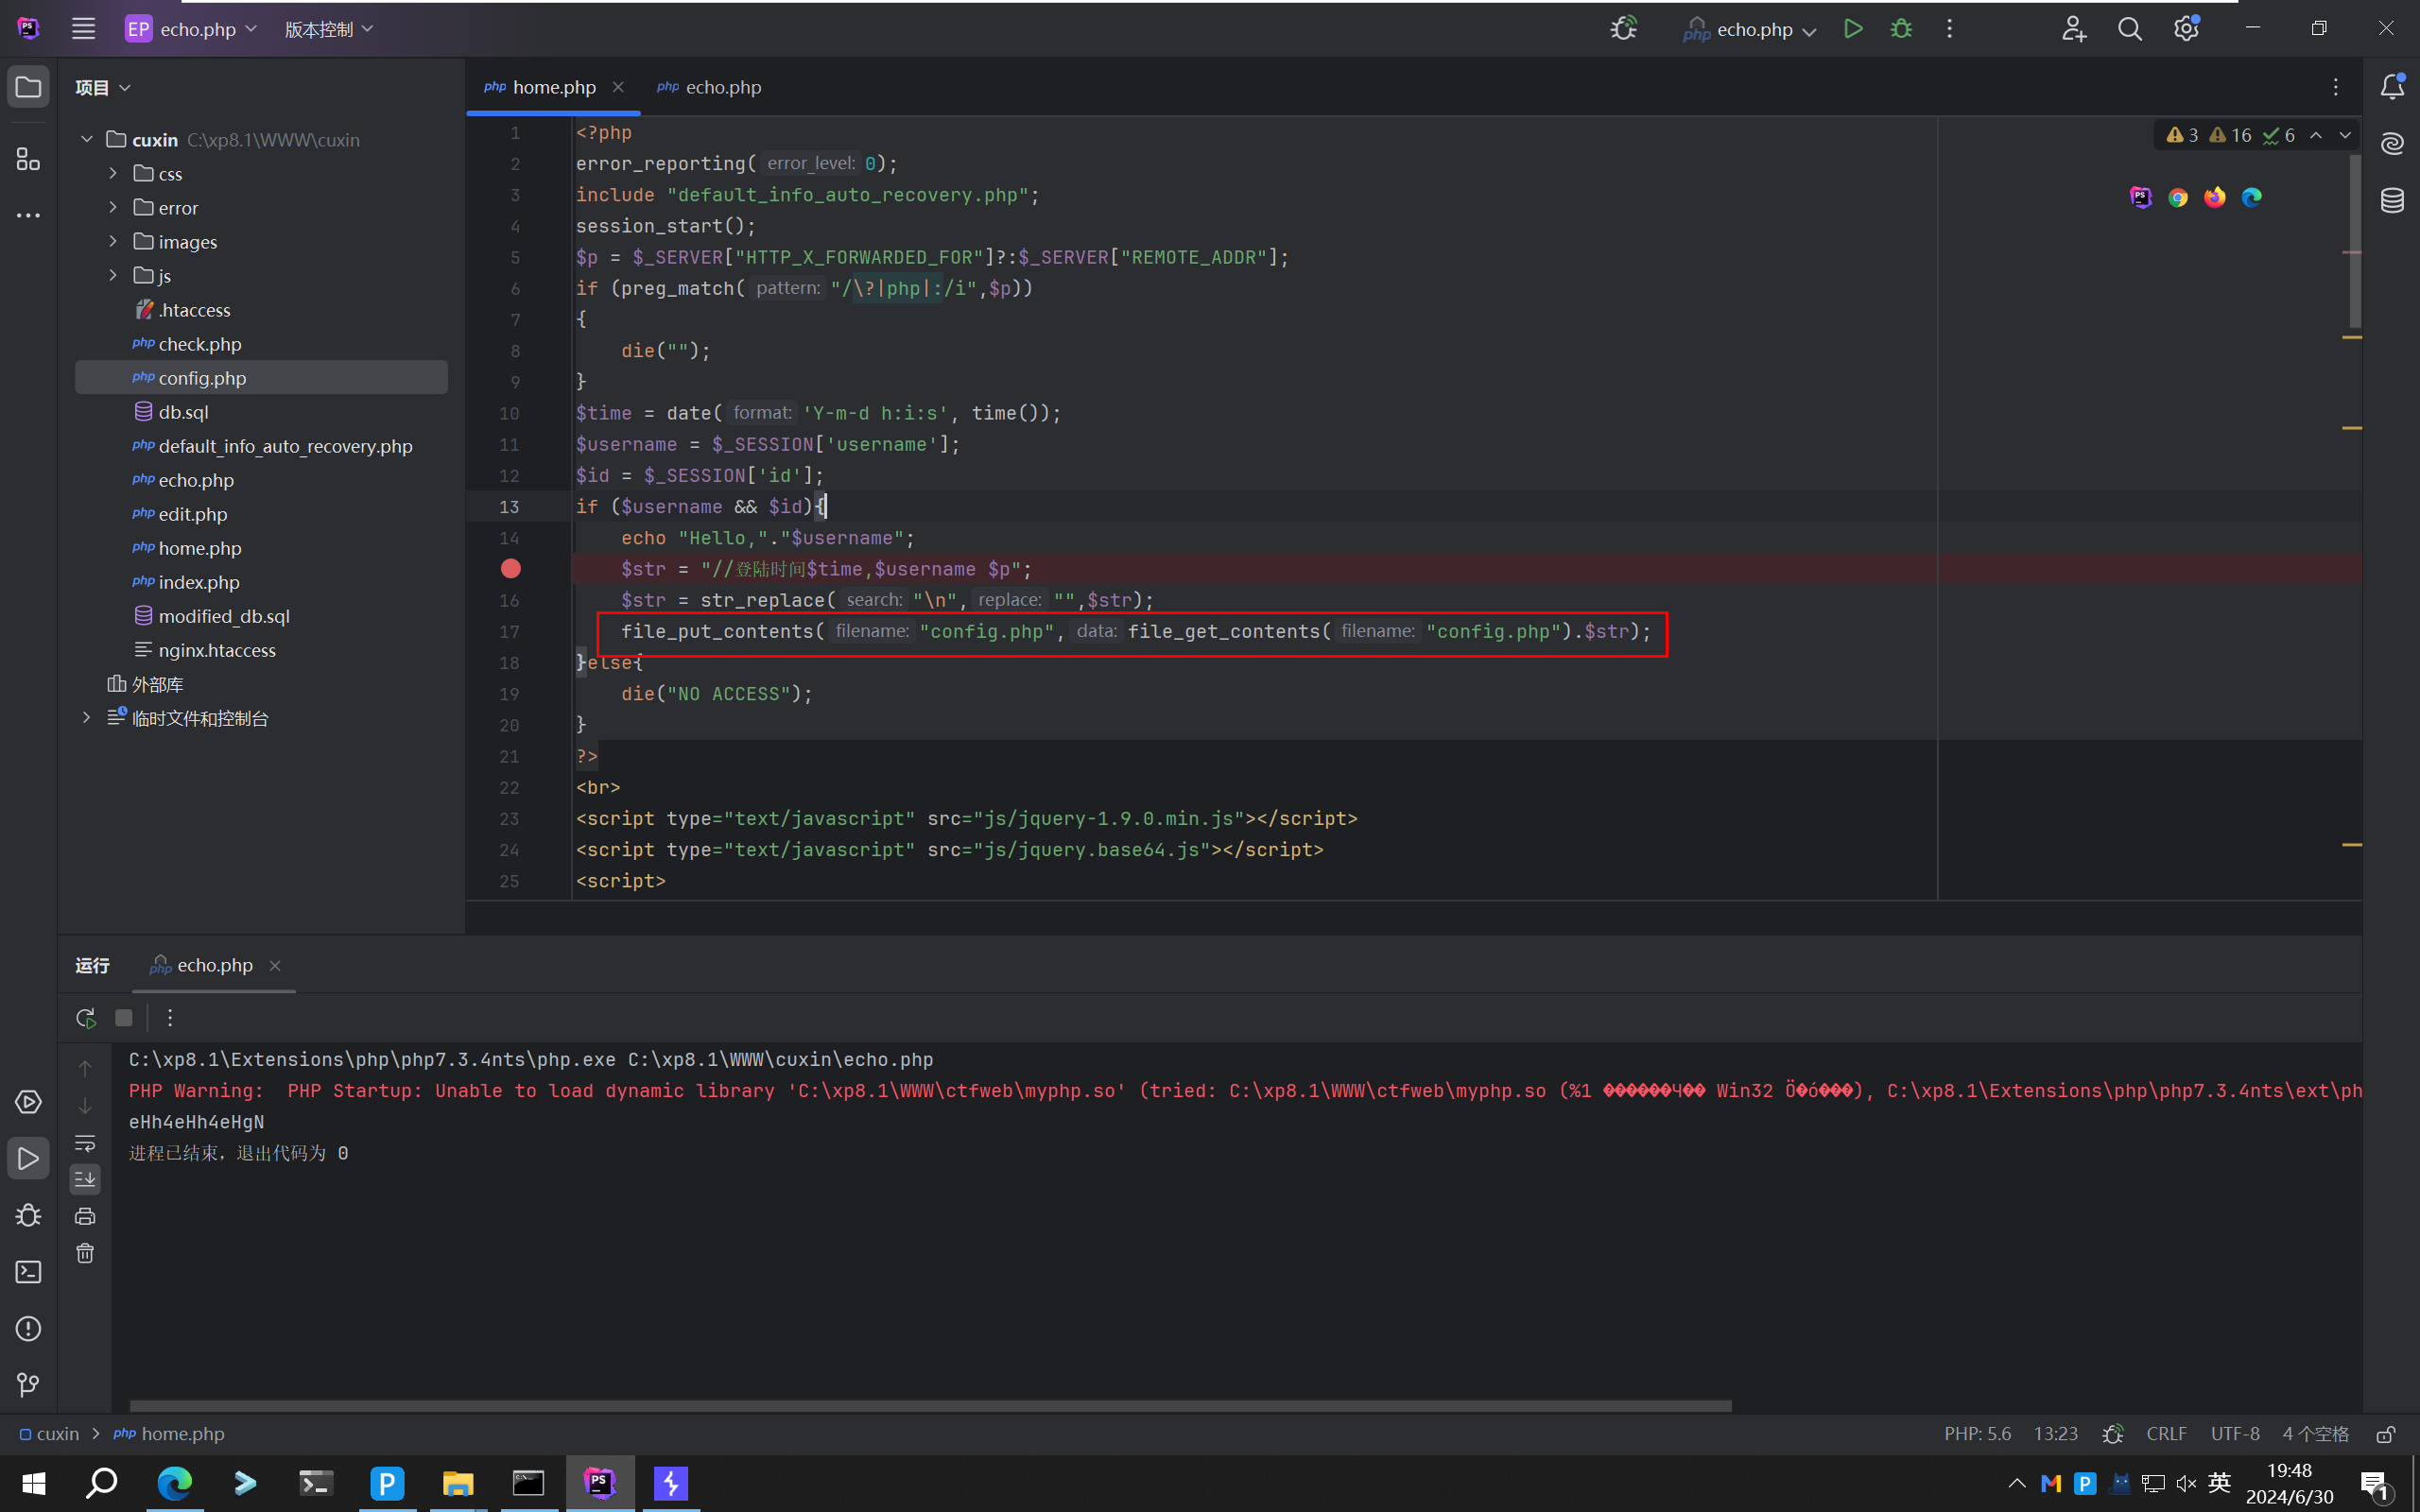Image resolution: width=2420 pixels, height=1512 pixels.
Task: Change UTF-8 file encoding
Action: (2235, 1434)
